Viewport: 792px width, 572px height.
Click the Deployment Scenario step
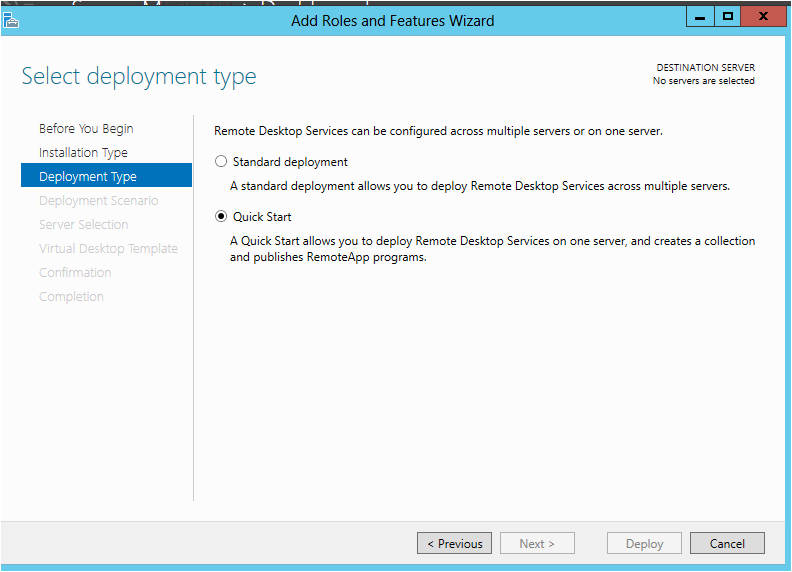(98, 201)
